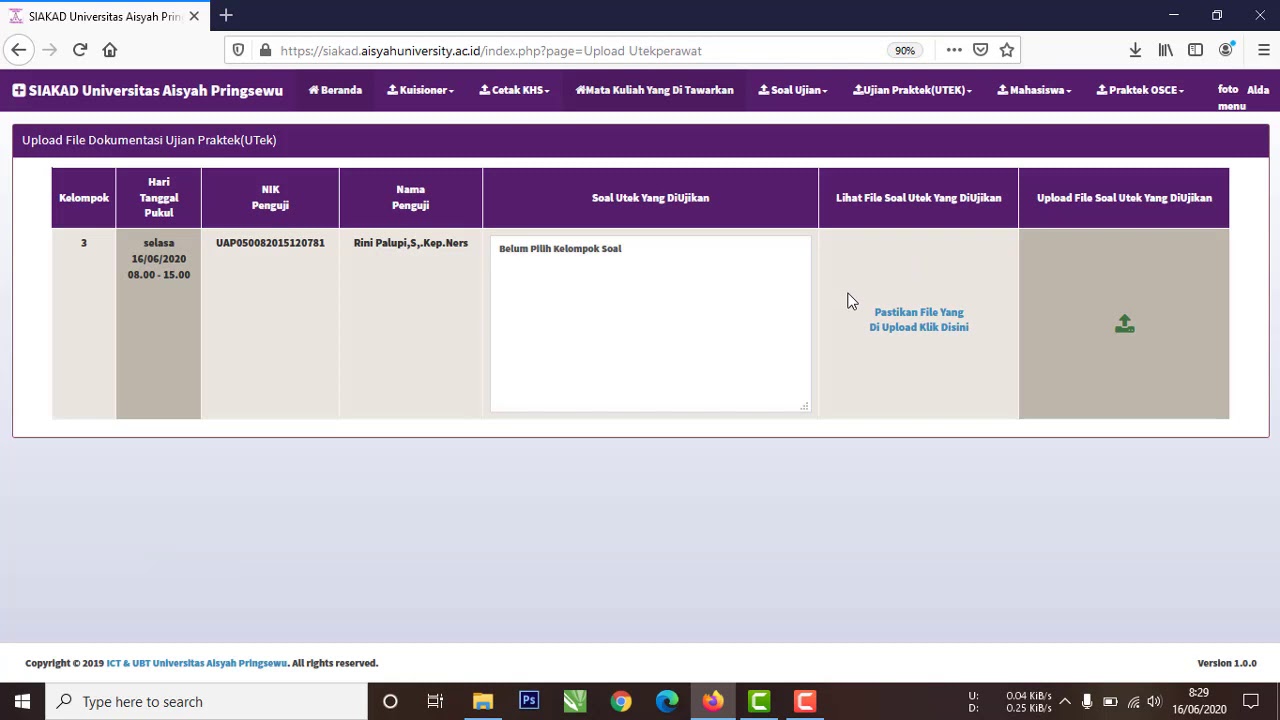This screenshot has width=1280, height=720.
Task: Expand Ujian Praktek(UTEK) dropdown
Action: pos(912,90)
